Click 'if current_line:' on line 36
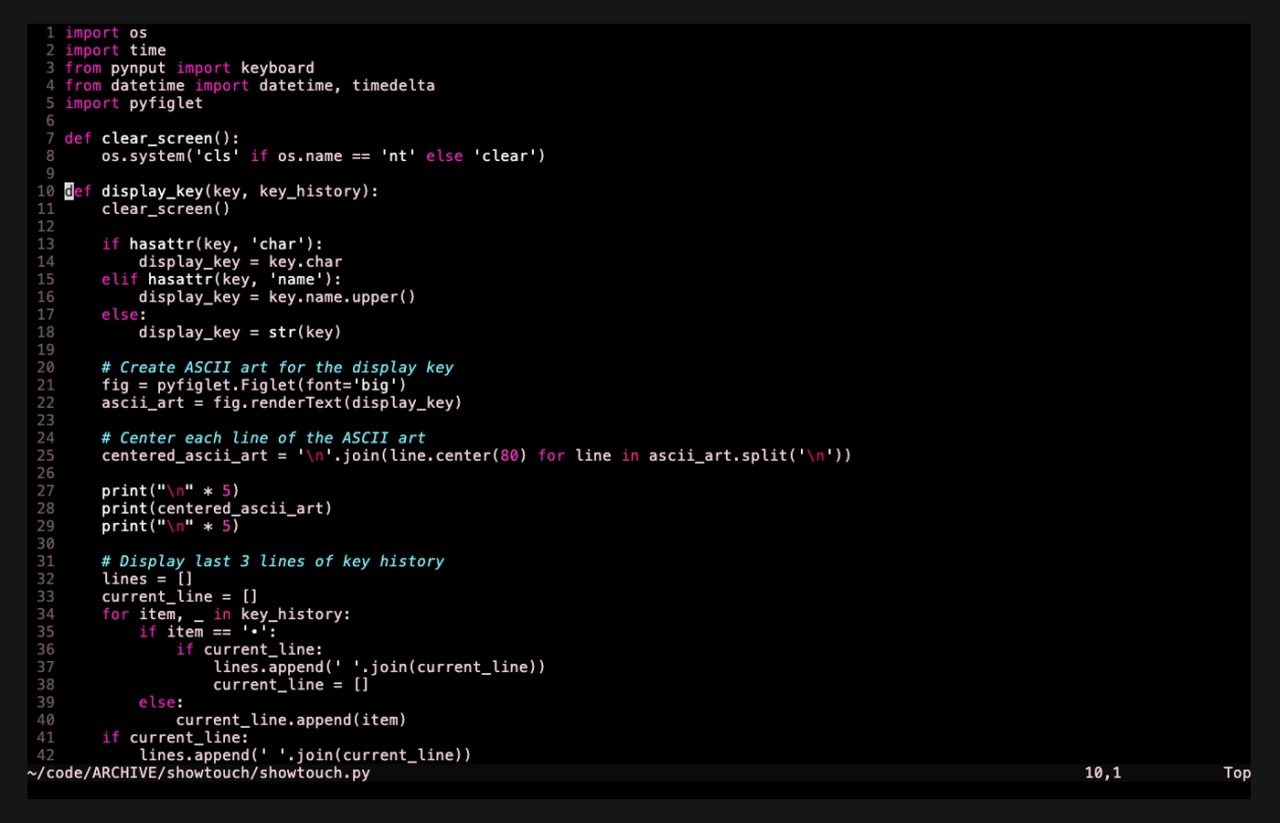The height and width of the screenshot is (823, 1280). [x=249, y=650]
